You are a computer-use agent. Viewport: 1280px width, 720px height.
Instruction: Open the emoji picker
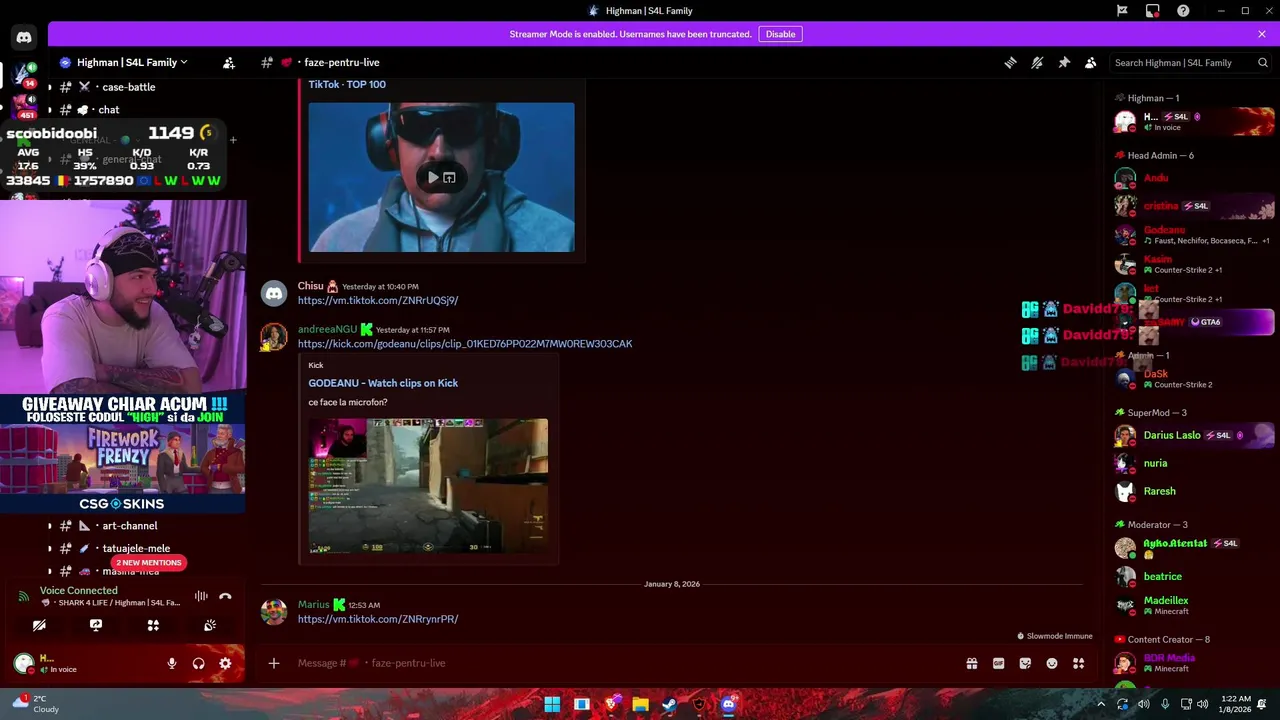1052,663
